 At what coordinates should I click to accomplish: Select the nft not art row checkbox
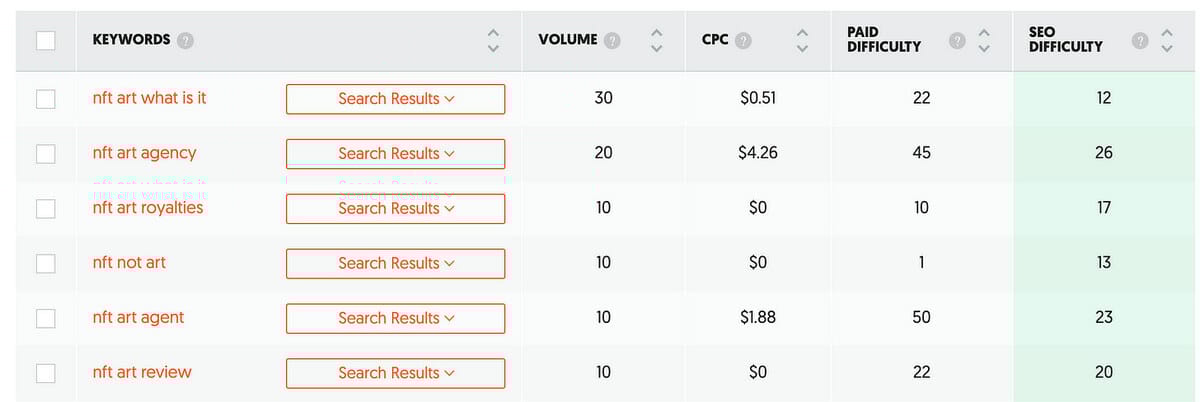point(46,263)
